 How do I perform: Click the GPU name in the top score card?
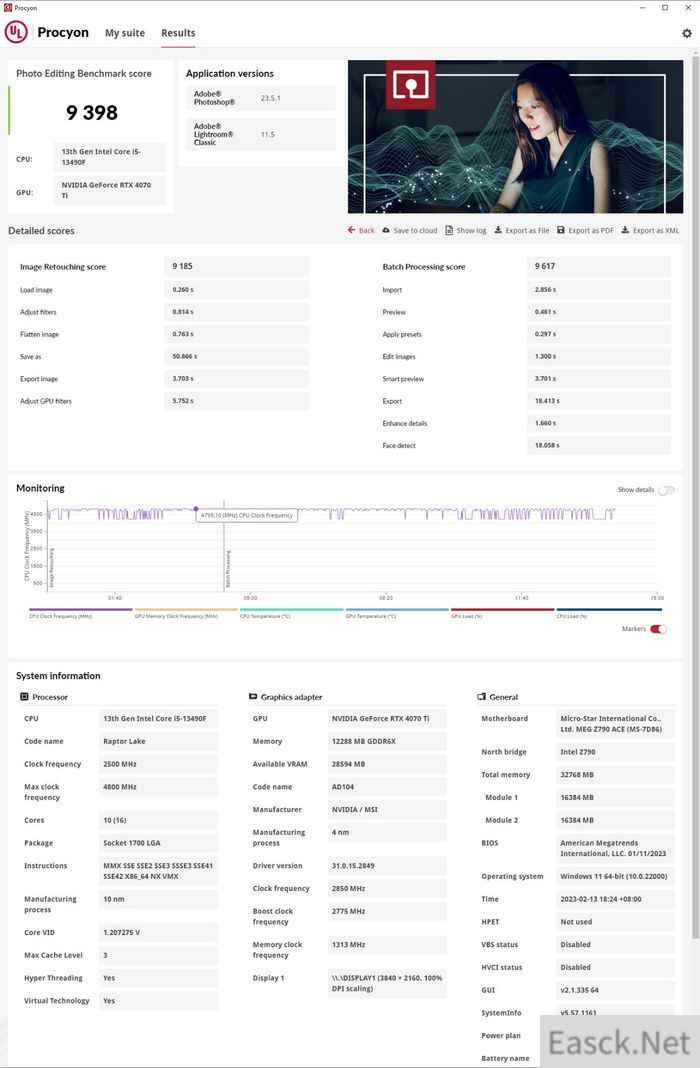pos(110,190)
